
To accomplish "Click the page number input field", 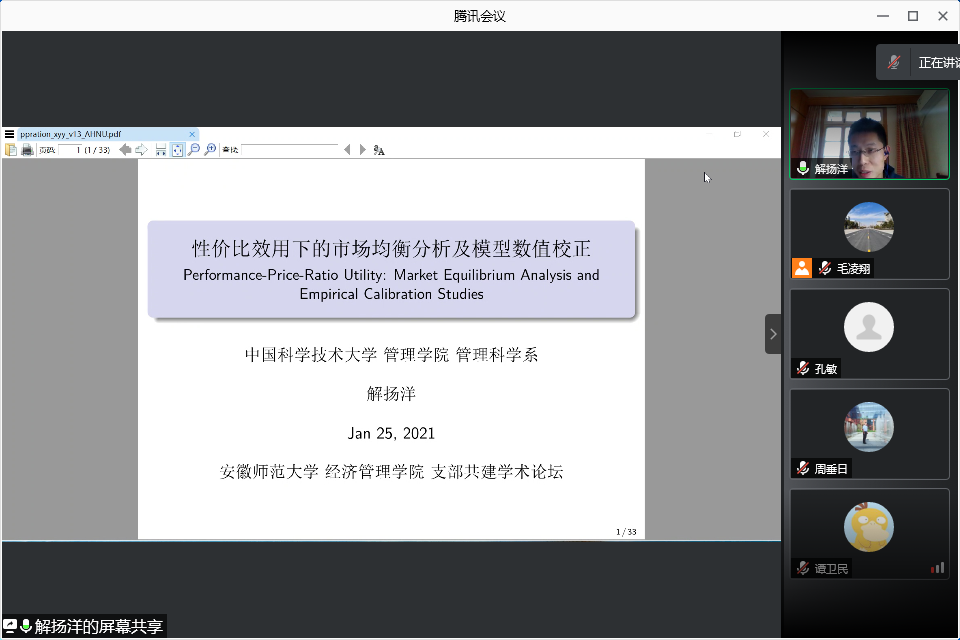I will (69, 150).
